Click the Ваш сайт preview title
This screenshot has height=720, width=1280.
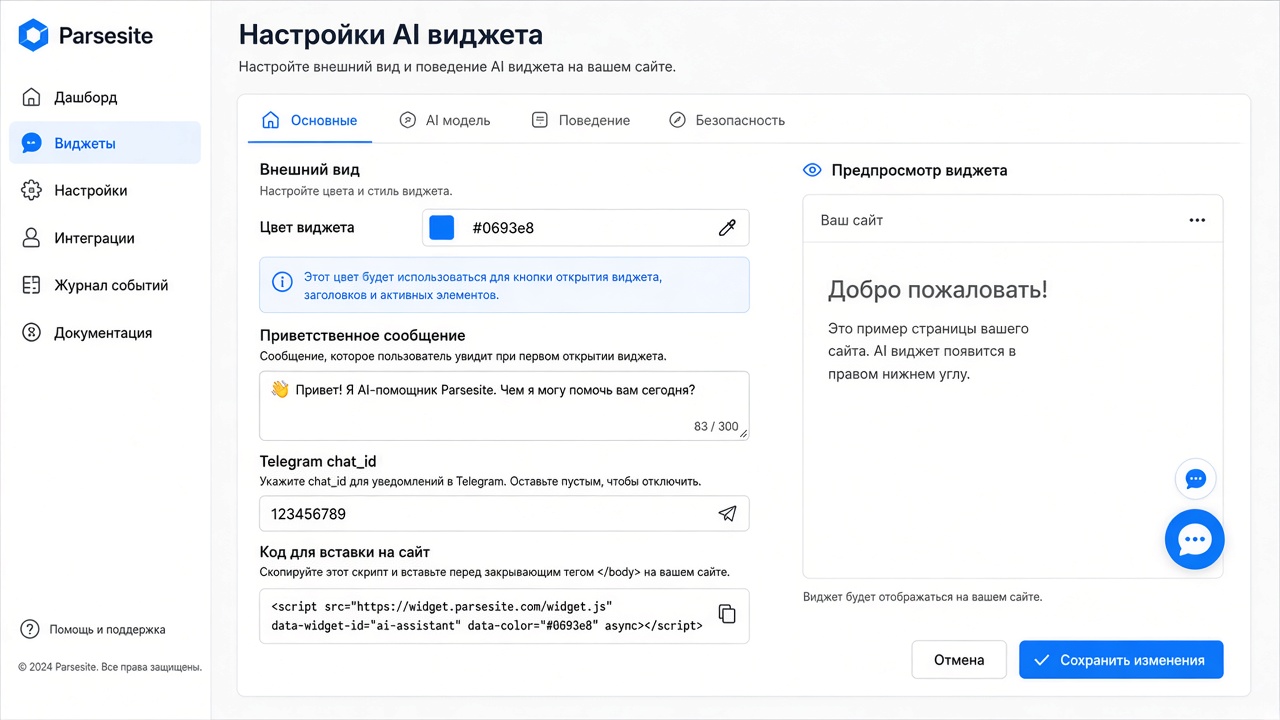pos(852,220)
